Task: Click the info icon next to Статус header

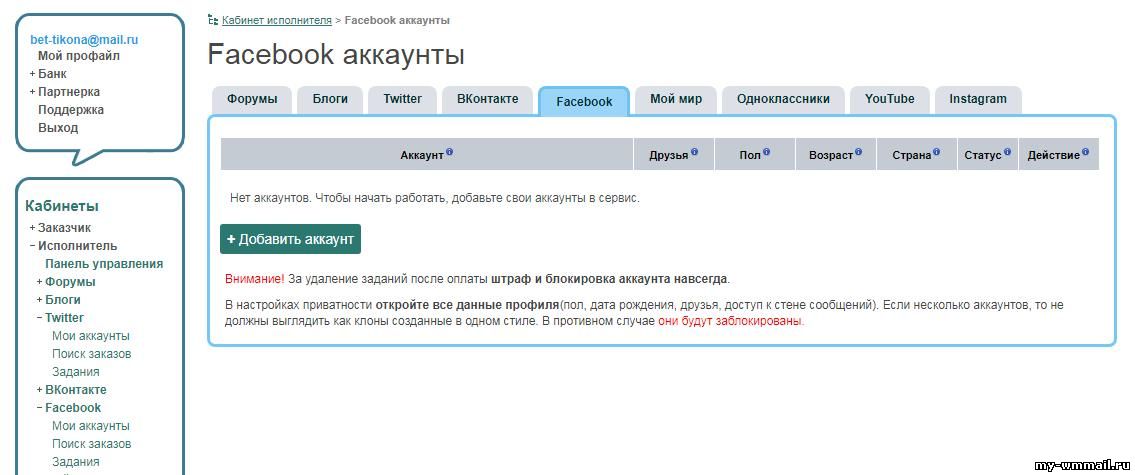Action: 1007,152
